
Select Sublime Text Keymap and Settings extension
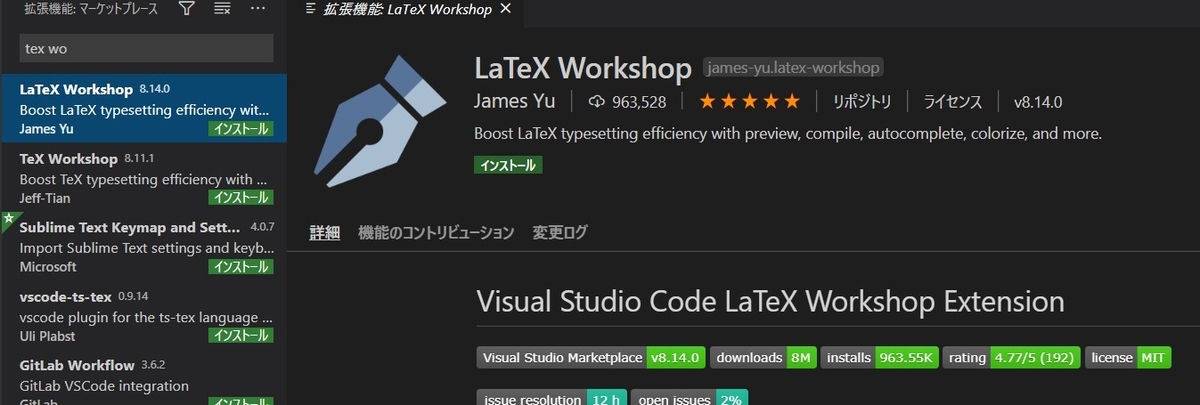(x=143, y=246)
